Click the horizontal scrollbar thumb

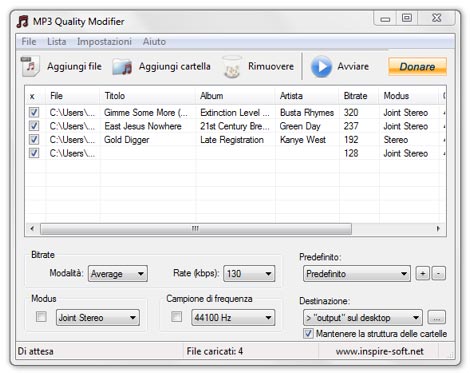point(196,229)
